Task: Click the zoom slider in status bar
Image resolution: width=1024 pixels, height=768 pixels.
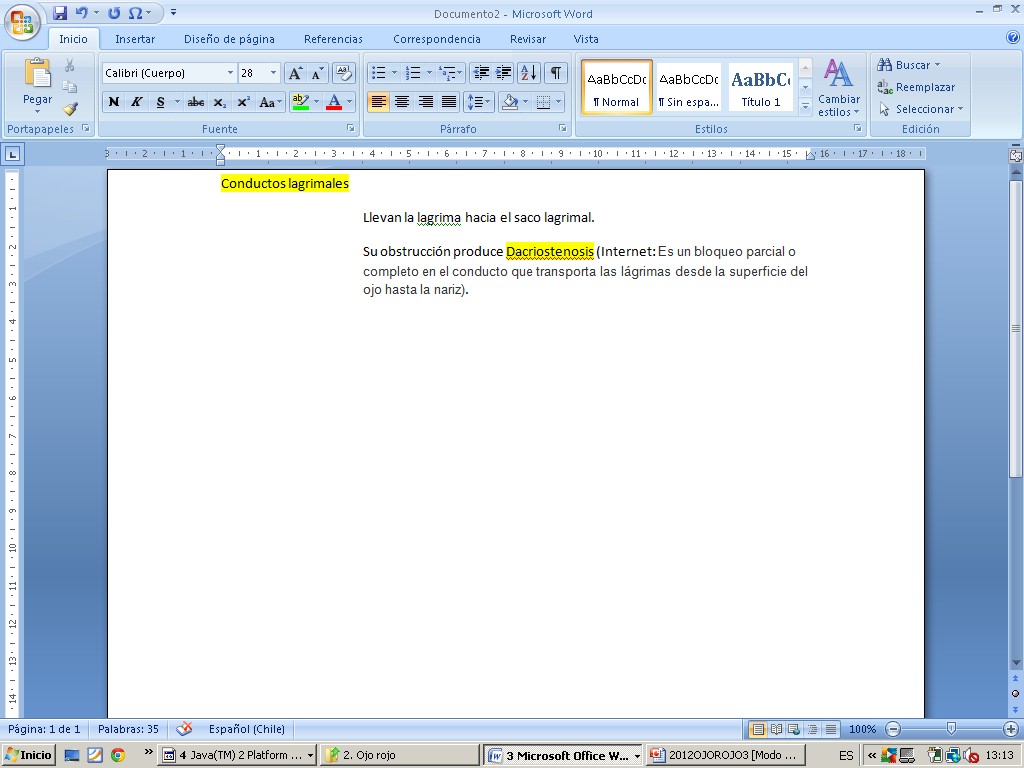Action: [951, 729]
